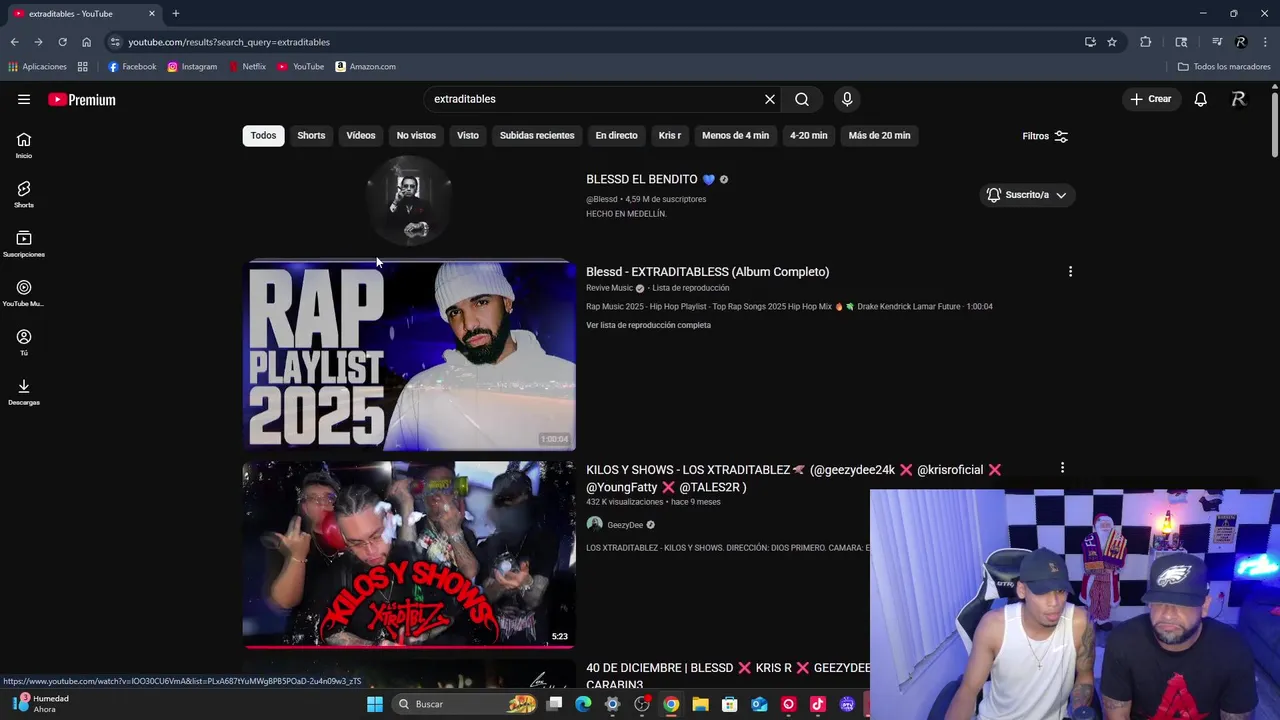Image resolution: width=1280 pixels, height=720 pixels.
Task: Click the YouTube Premium logo
Action: (x=82, y=99)
